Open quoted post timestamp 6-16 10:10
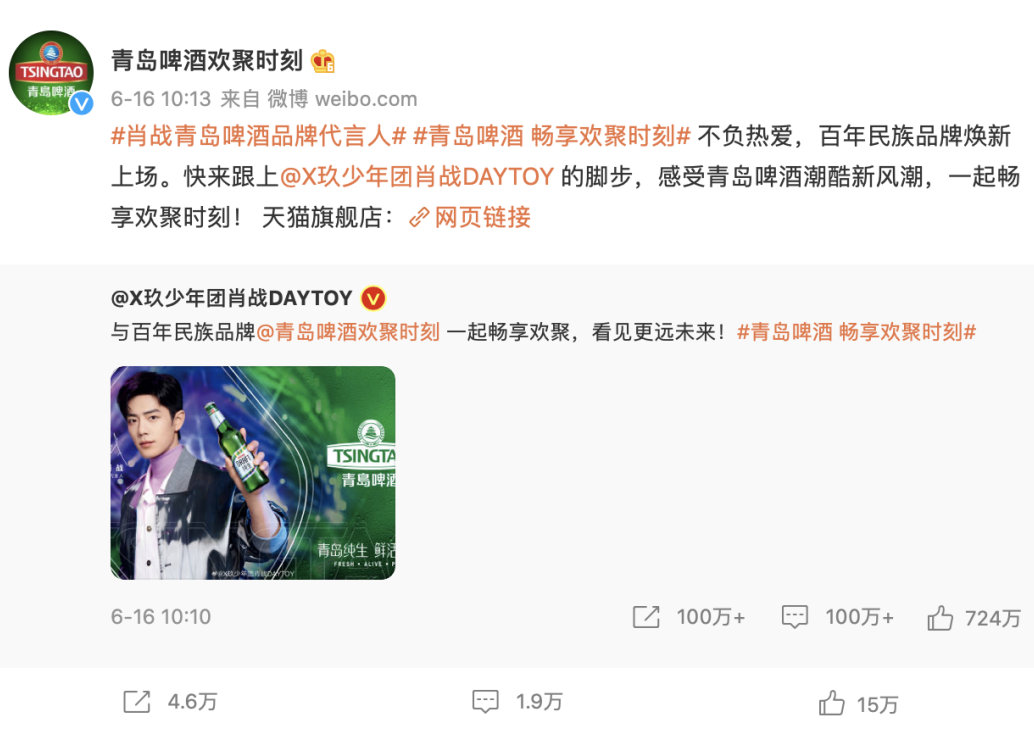 [161, 617]
